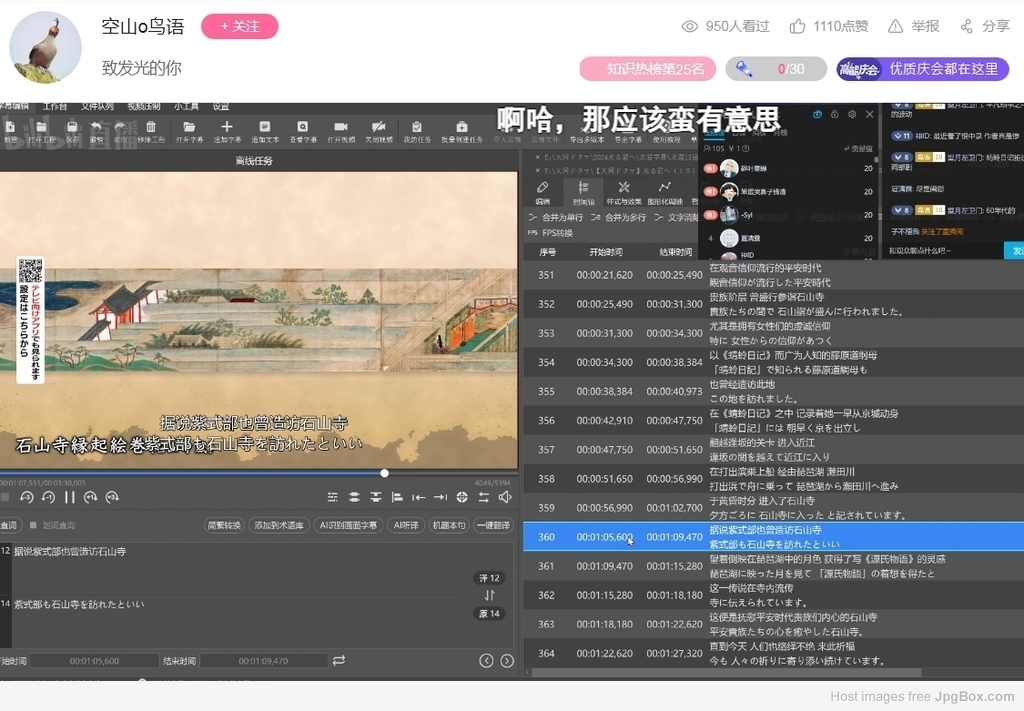The width and height of the screenshot is (1024, 711).
Task: Click the AI识别画面字幕 button
Action: point(348,525)
